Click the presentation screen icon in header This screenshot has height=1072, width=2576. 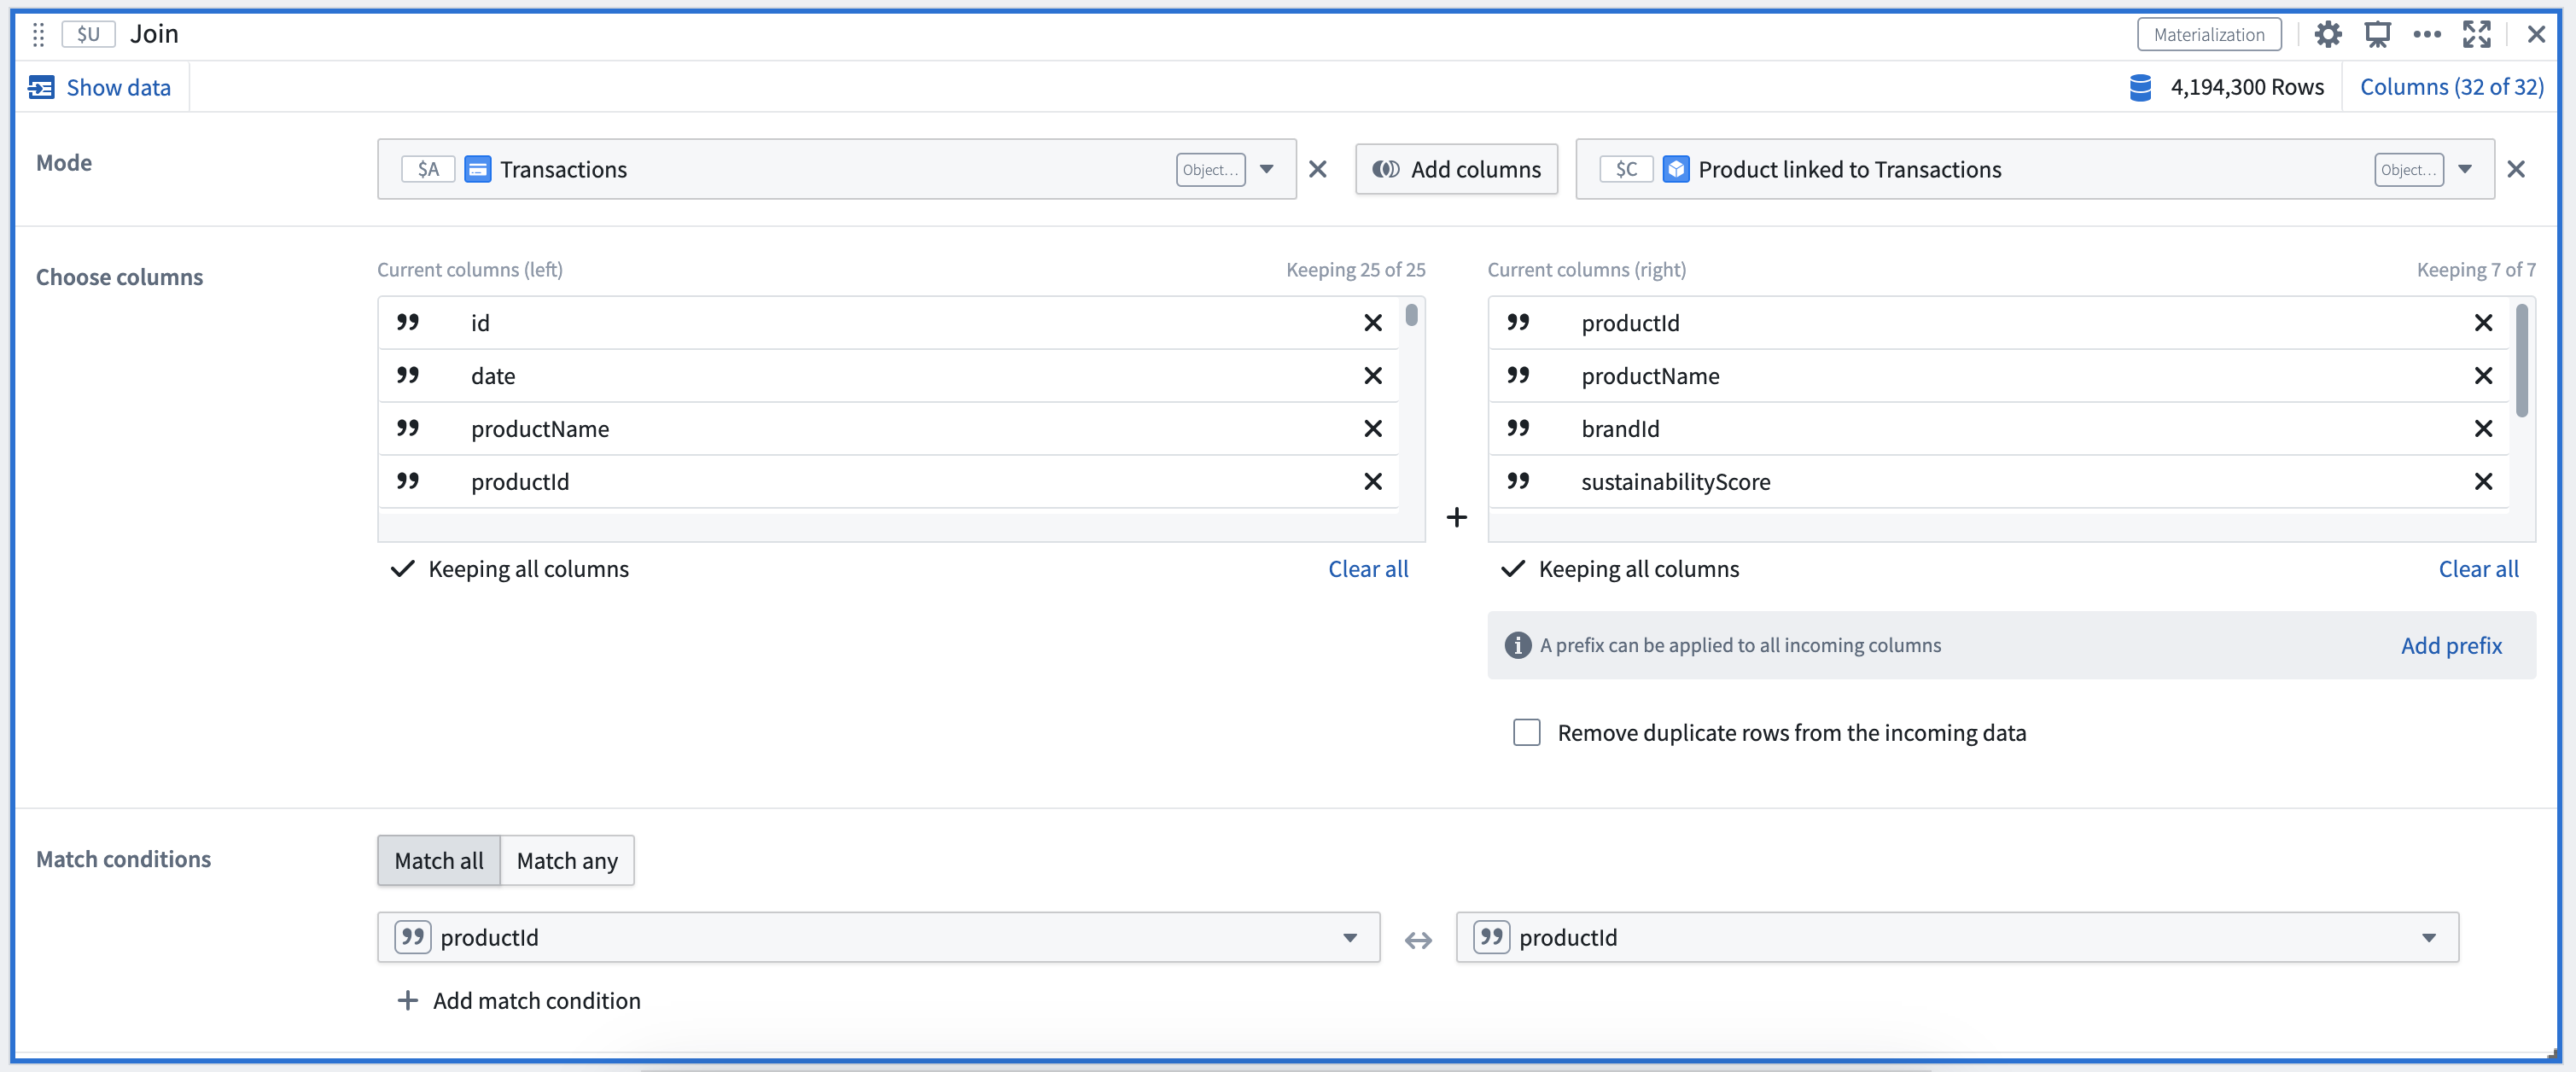point(2376,34)
